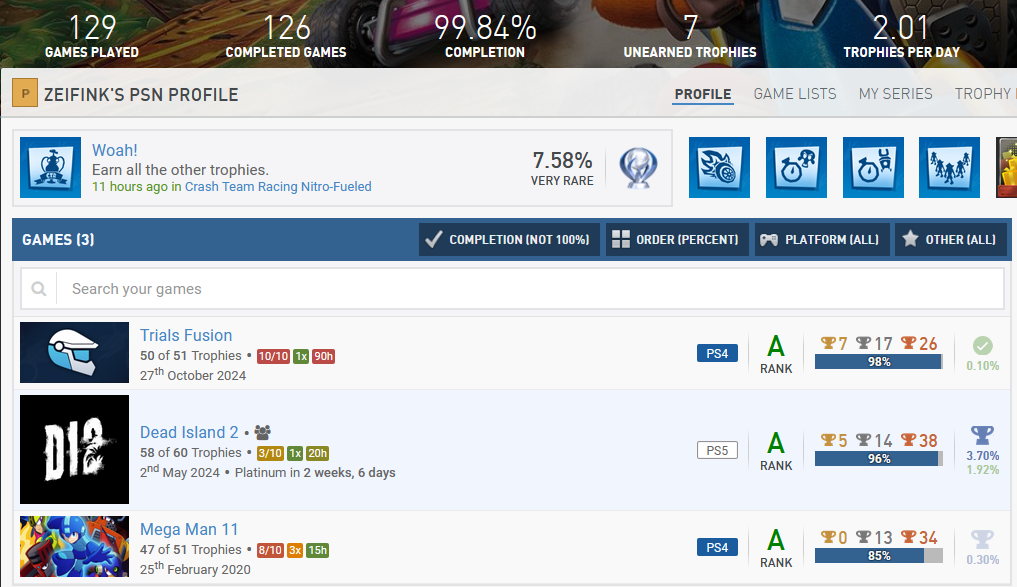
Task: Open the Other (All) filter dropdown
Action: pyautogui.click(x=951, y=239)
